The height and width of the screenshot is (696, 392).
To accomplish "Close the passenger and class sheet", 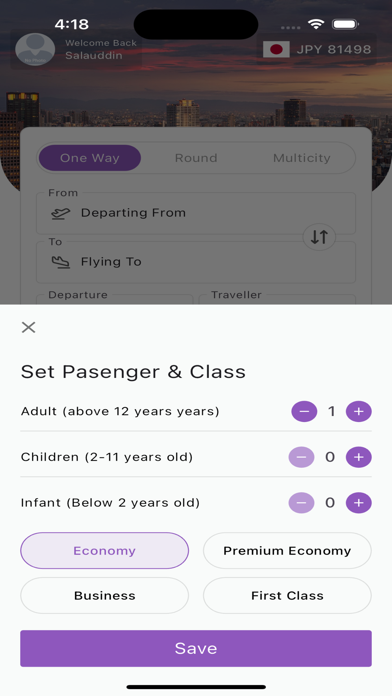I will click(x=28, y=328).
